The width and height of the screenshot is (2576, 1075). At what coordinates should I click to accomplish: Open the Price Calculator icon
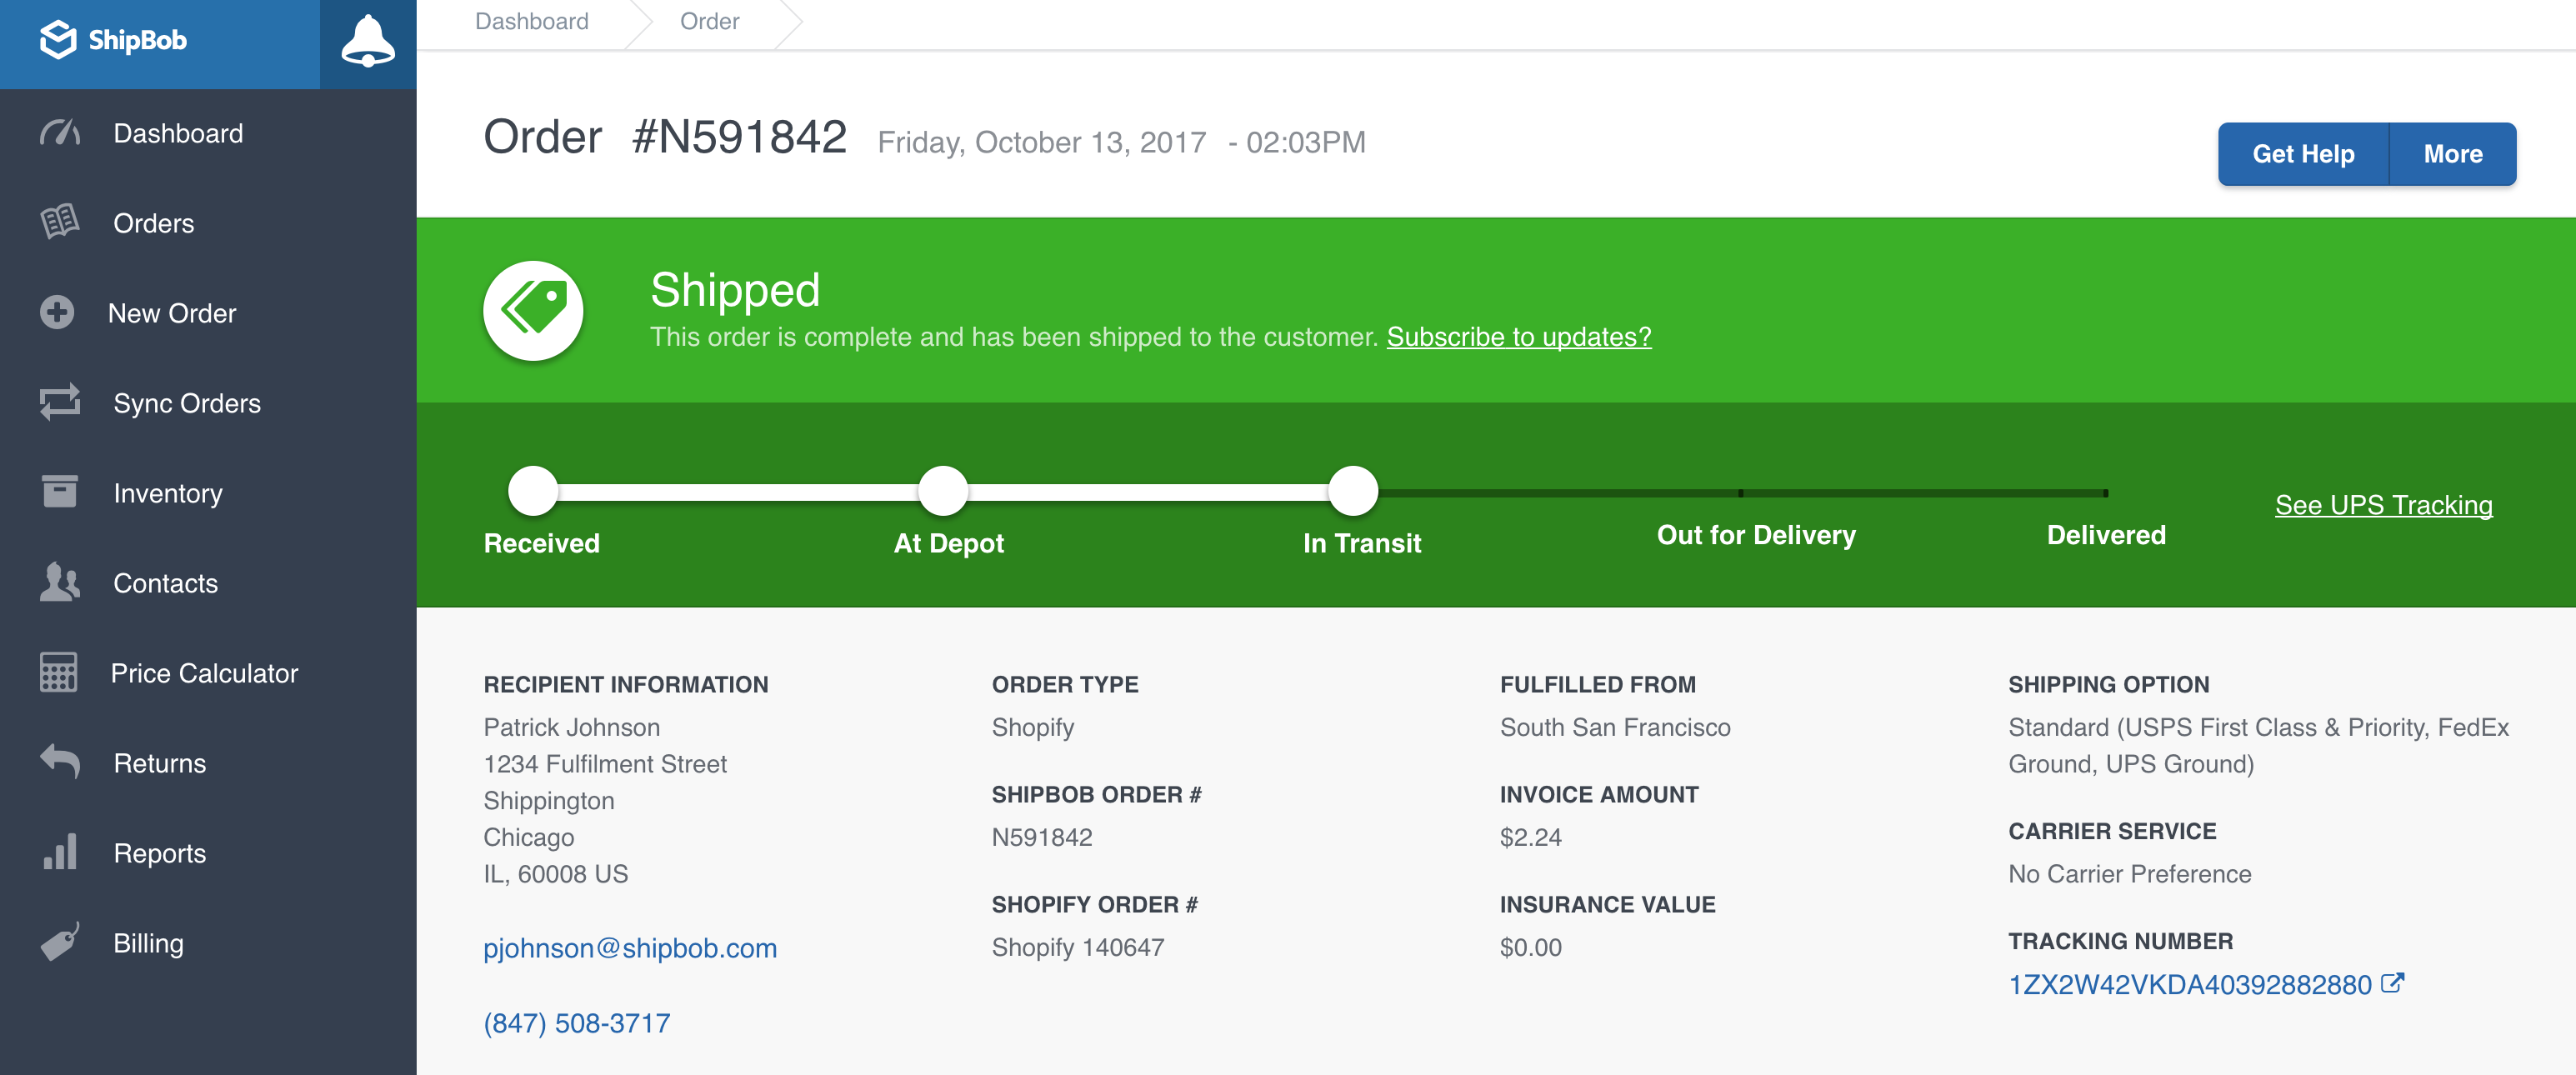tap(59, 672)
